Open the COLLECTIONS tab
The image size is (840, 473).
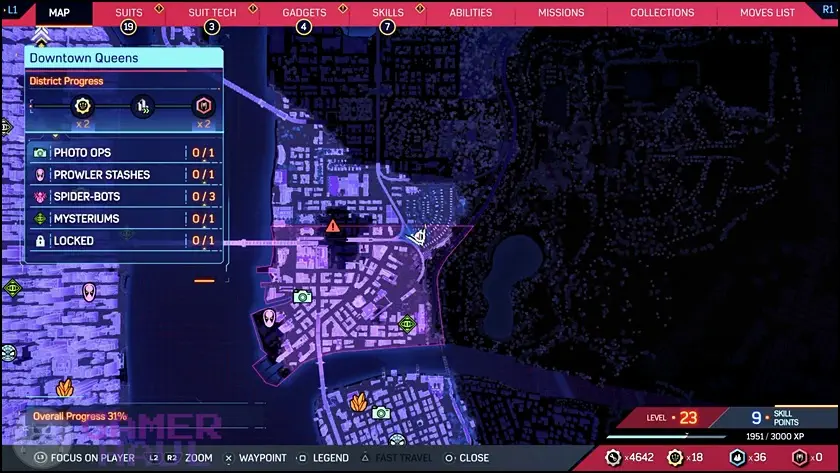pos(662,12)
